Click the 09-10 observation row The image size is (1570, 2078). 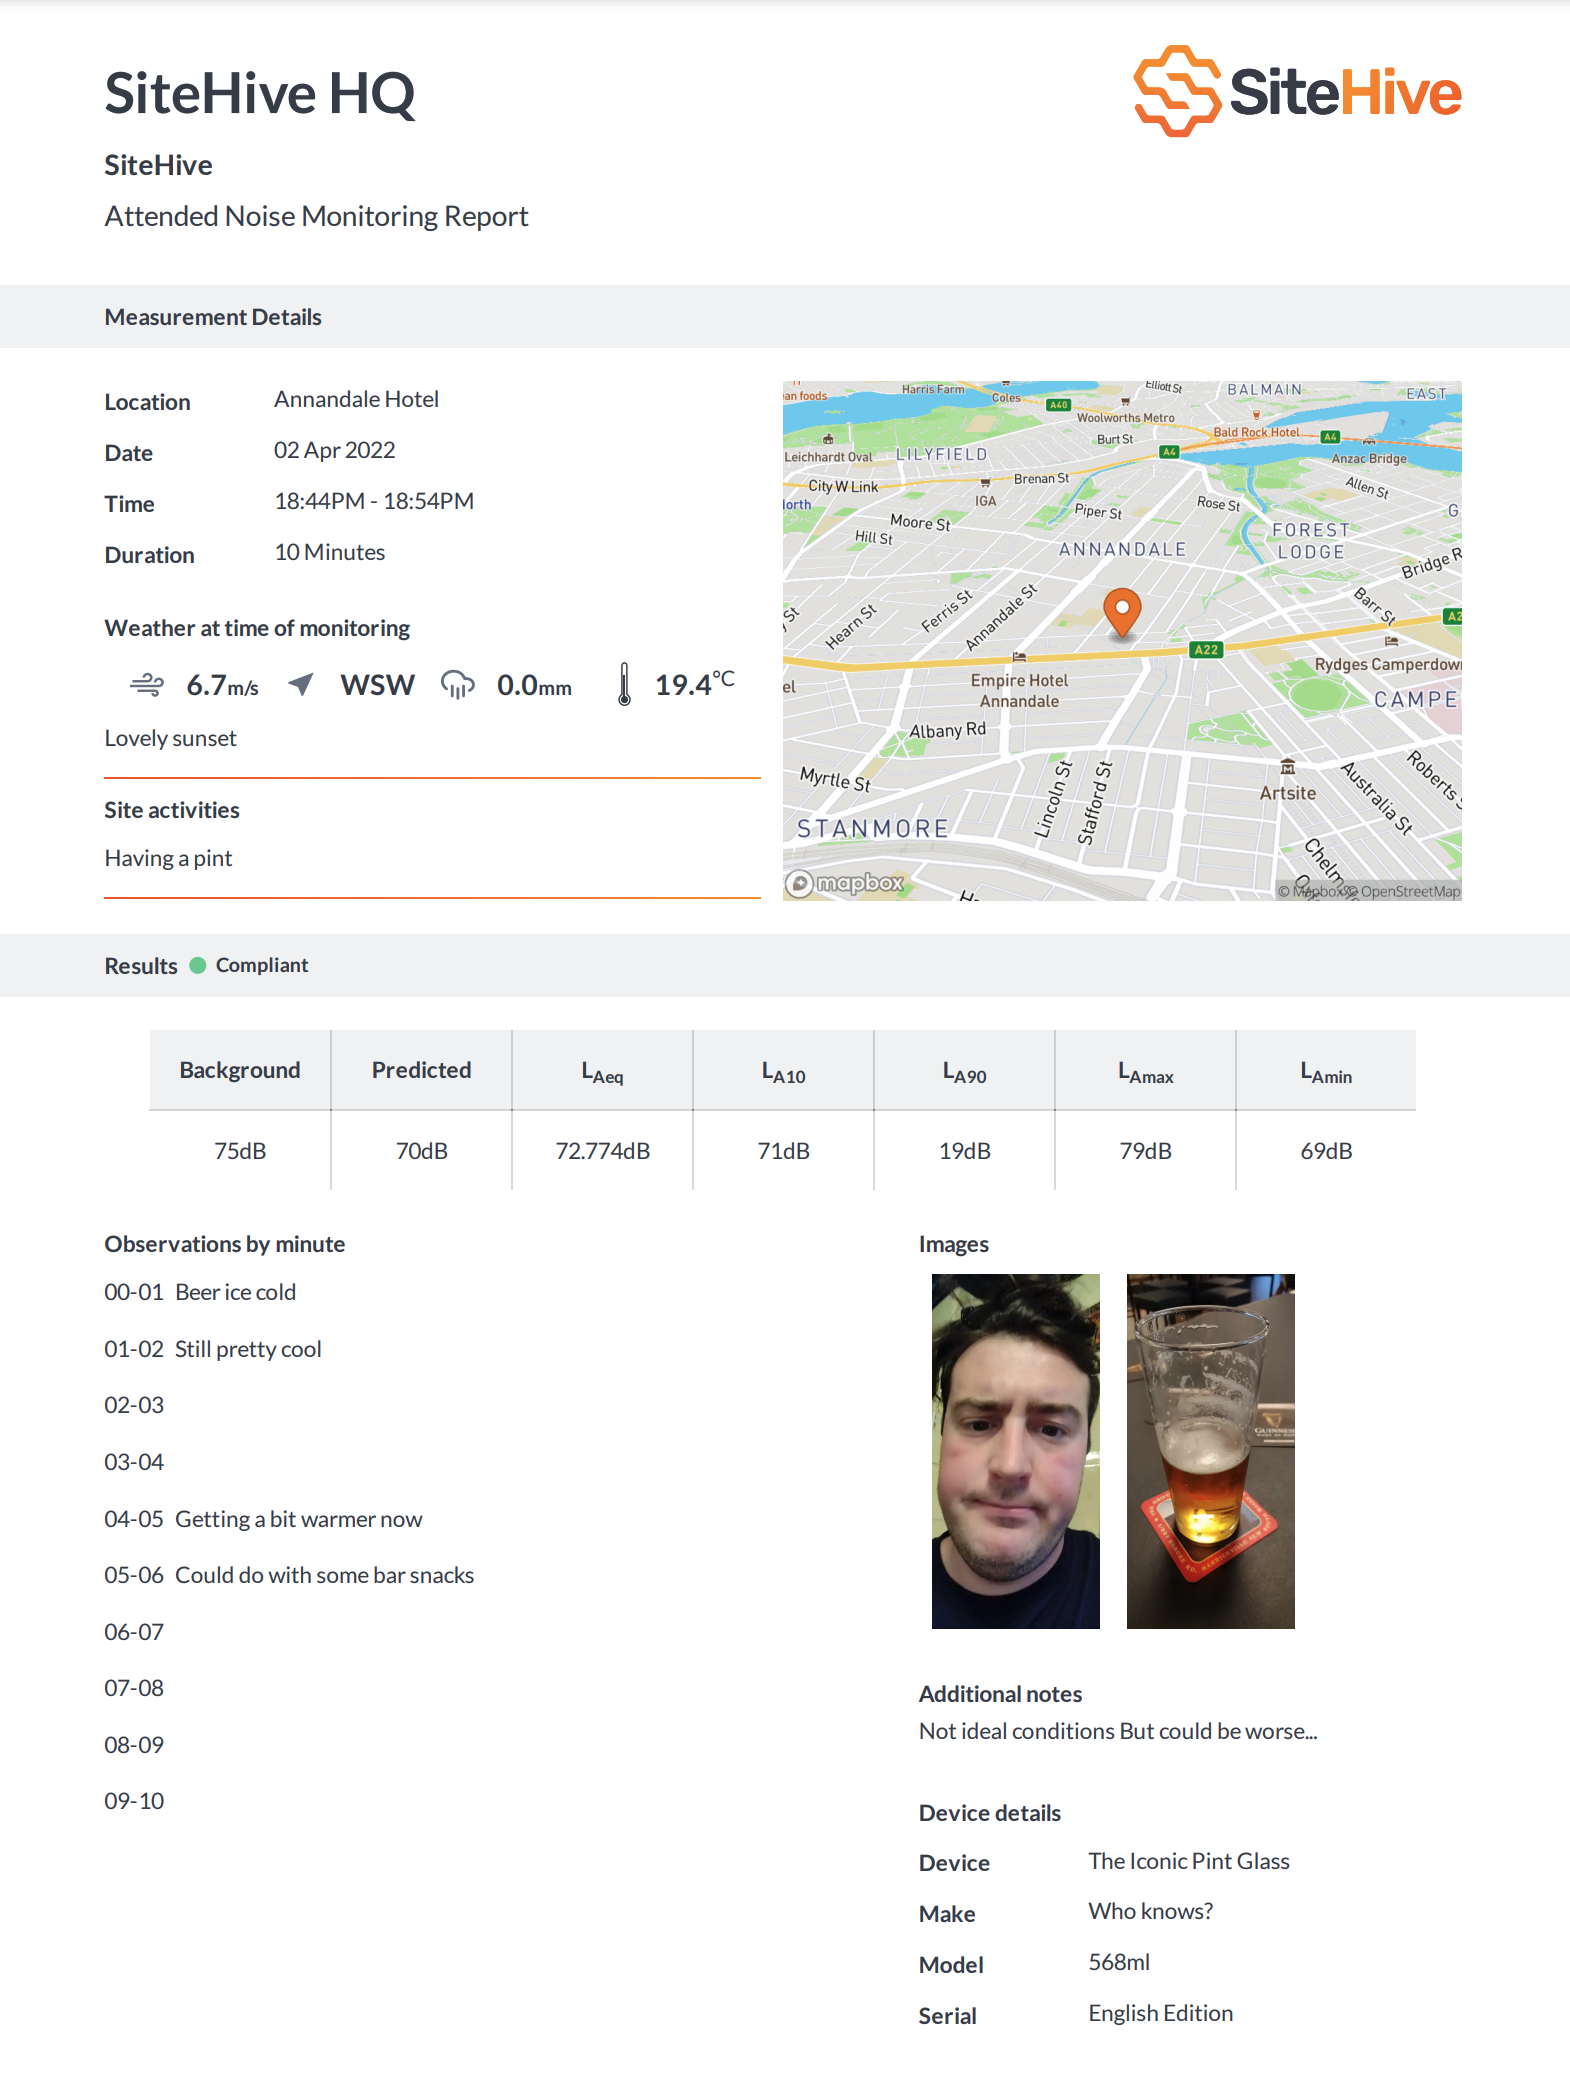click(134, 1801)
